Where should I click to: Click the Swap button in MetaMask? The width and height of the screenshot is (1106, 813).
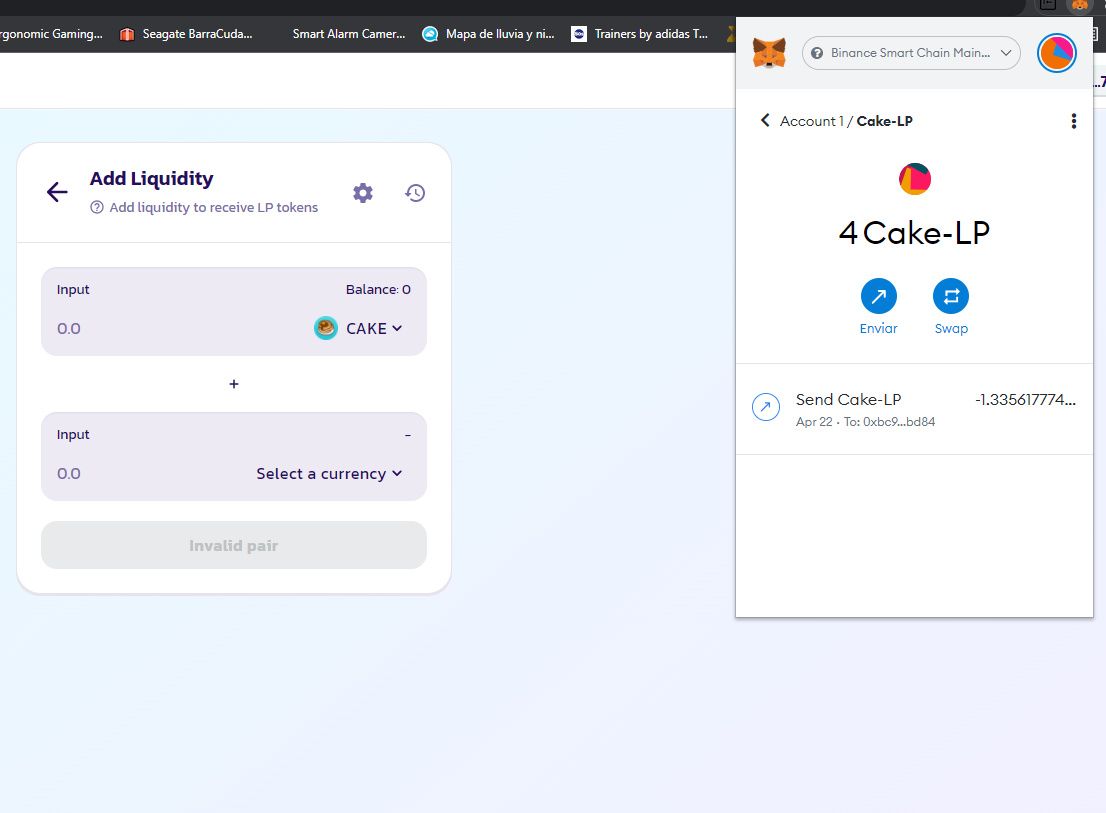pyautogui.click(x=951, y=307)
